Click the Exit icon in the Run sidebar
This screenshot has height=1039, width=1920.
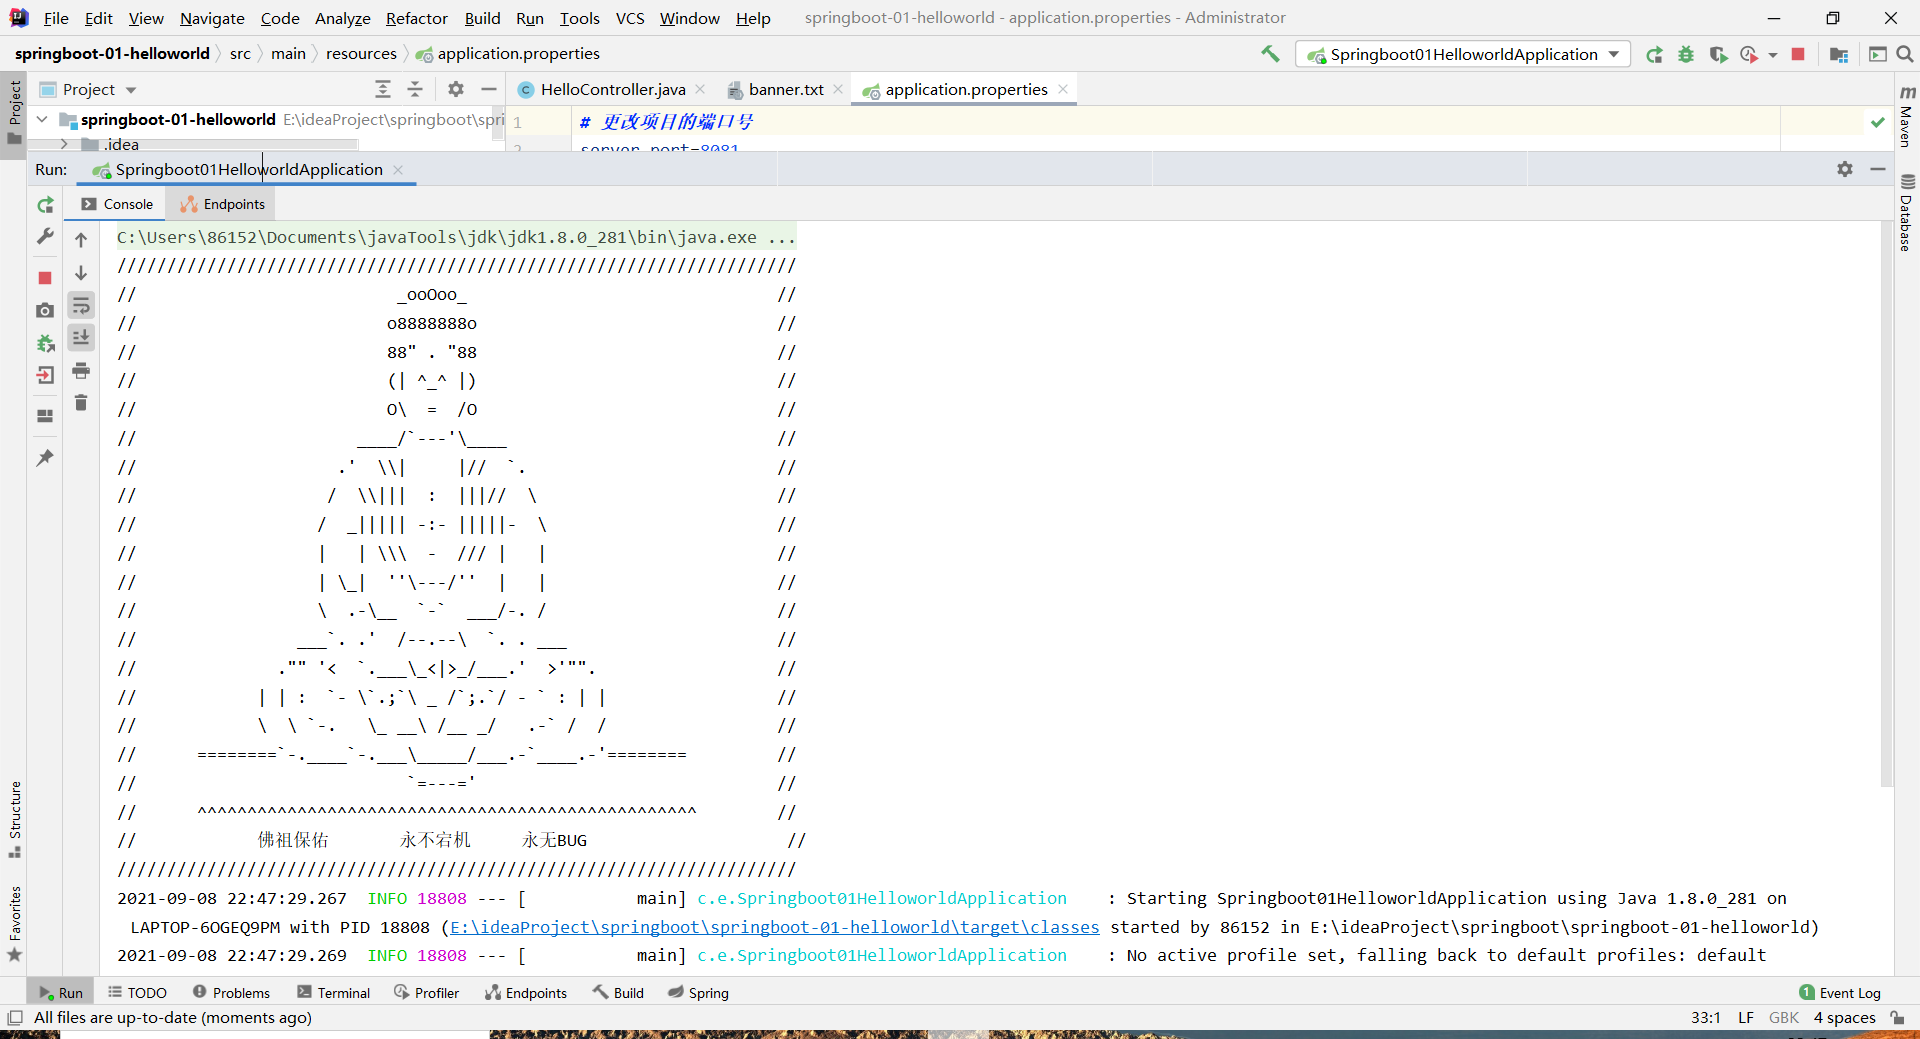[x=45, y=376]
